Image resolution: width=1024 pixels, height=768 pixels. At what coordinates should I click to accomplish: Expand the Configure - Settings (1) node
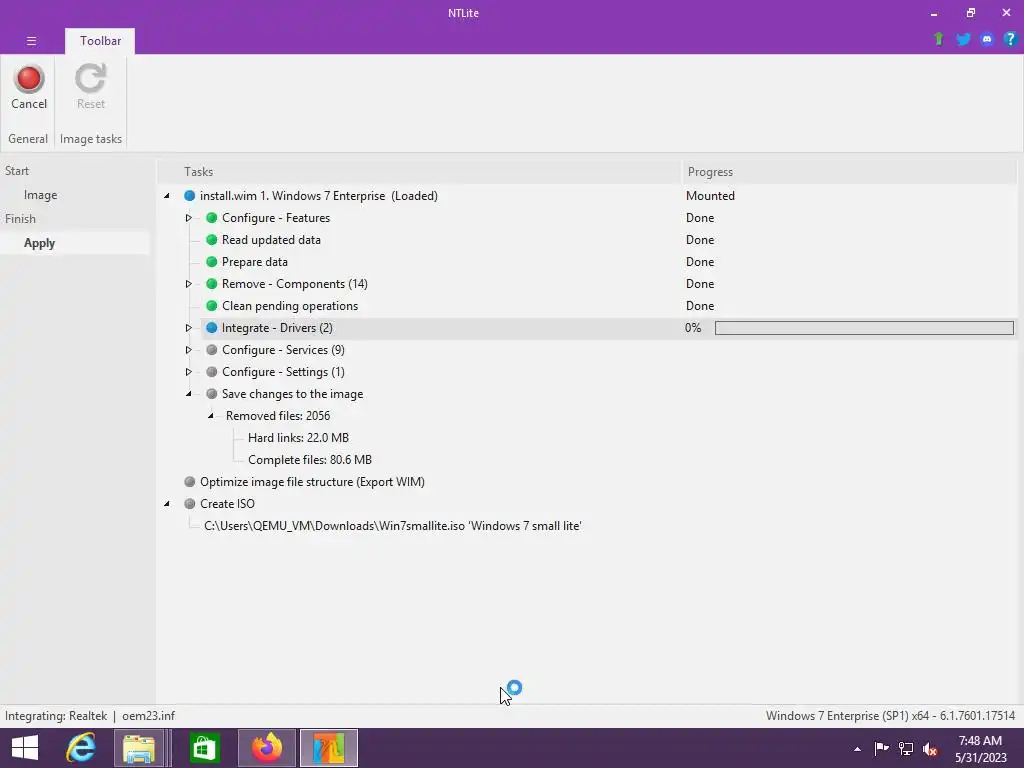[x=189, y=372]
